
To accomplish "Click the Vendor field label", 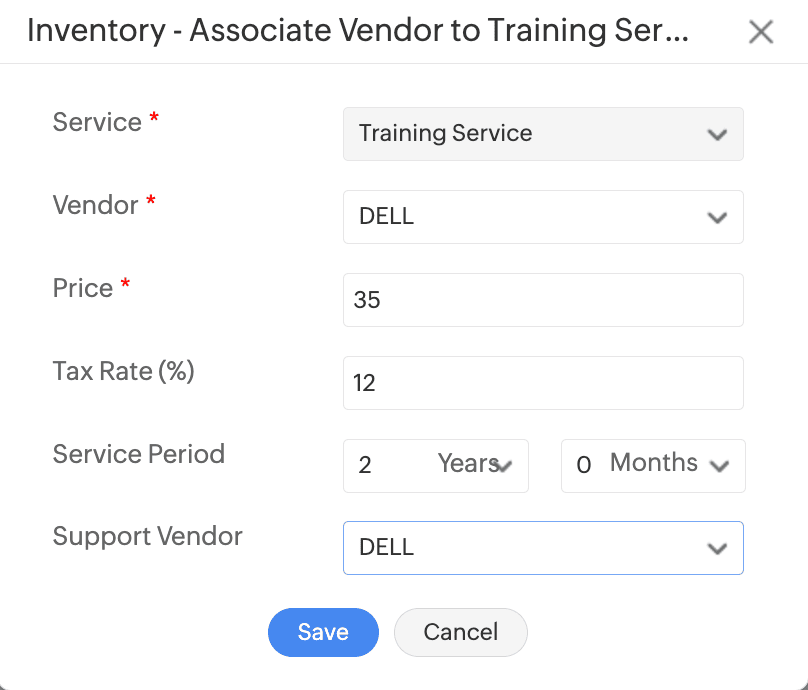I will click(95, 205).
